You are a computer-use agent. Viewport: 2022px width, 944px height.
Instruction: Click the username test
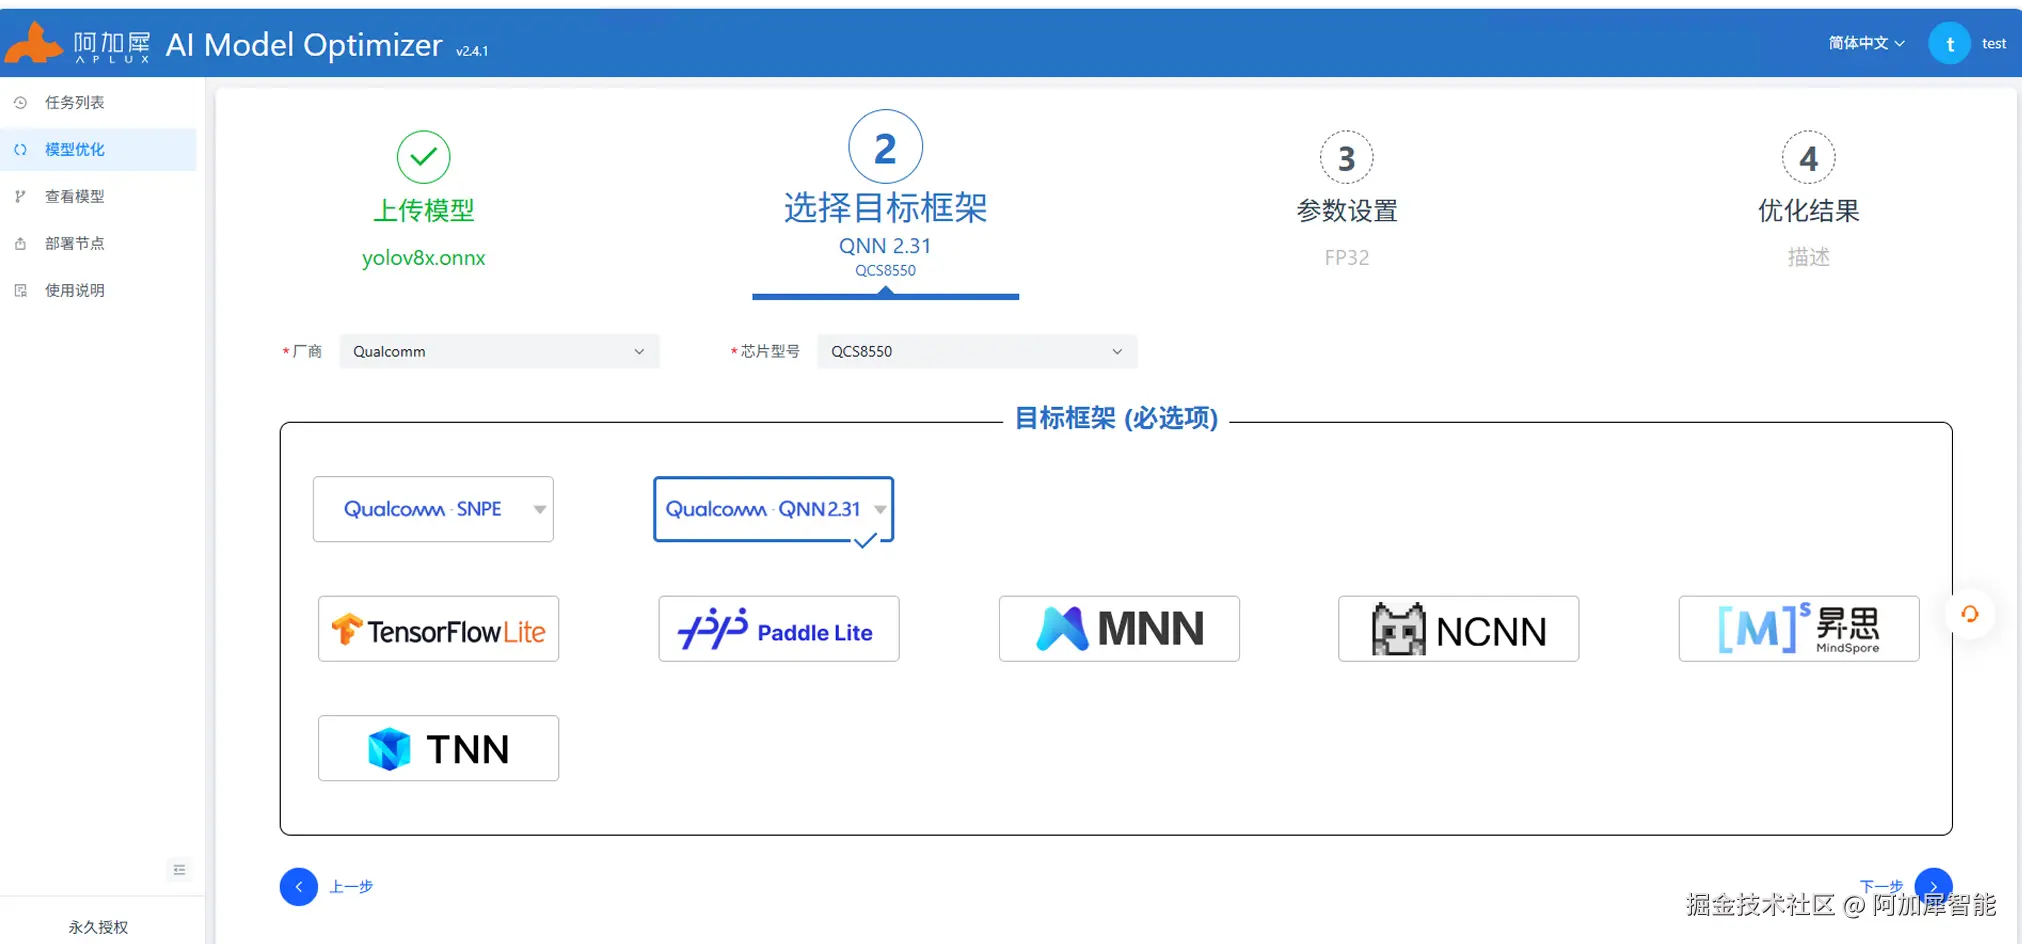(1994, 43)
